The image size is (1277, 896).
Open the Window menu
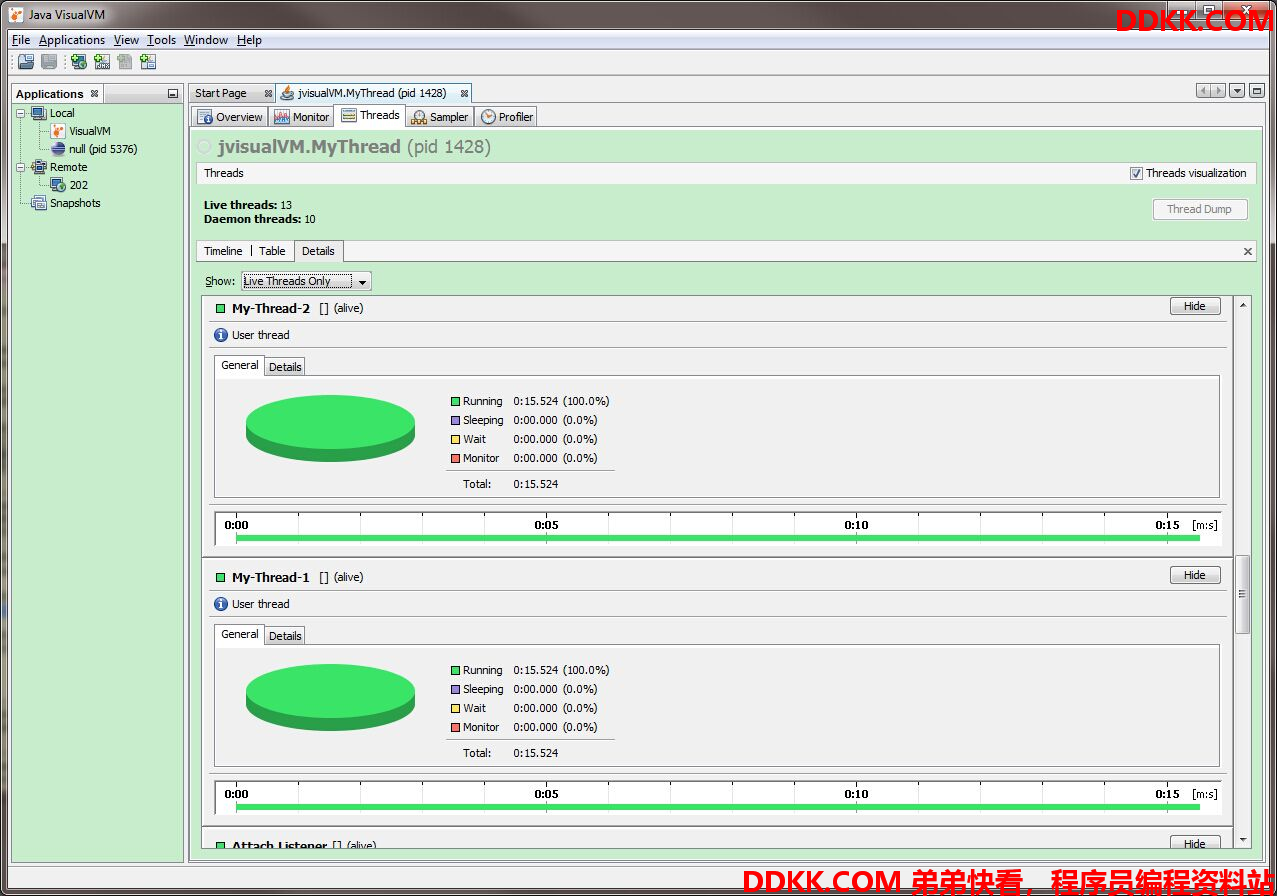206,40
